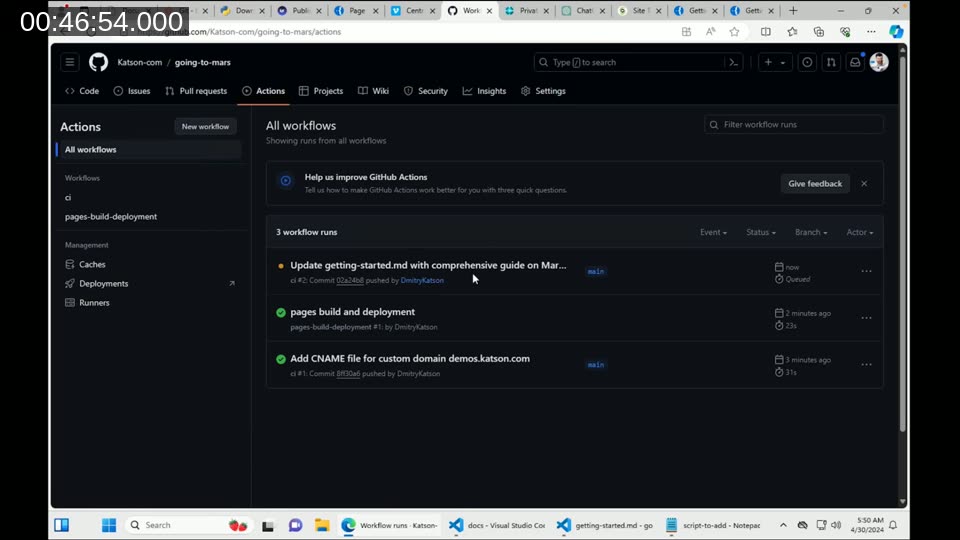The height and width of the screenshot is (540, 960).
Task: Open the Security tab
Action: (x=426, y=91)
